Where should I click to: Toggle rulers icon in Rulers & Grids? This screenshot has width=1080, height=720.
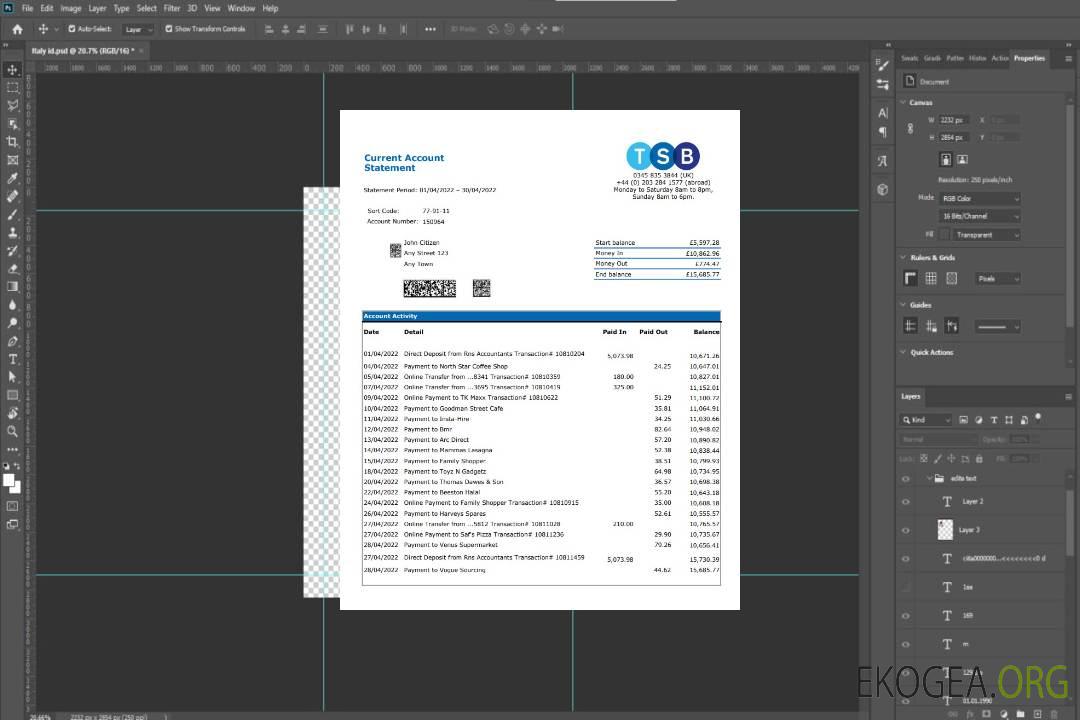pos(910,278)
